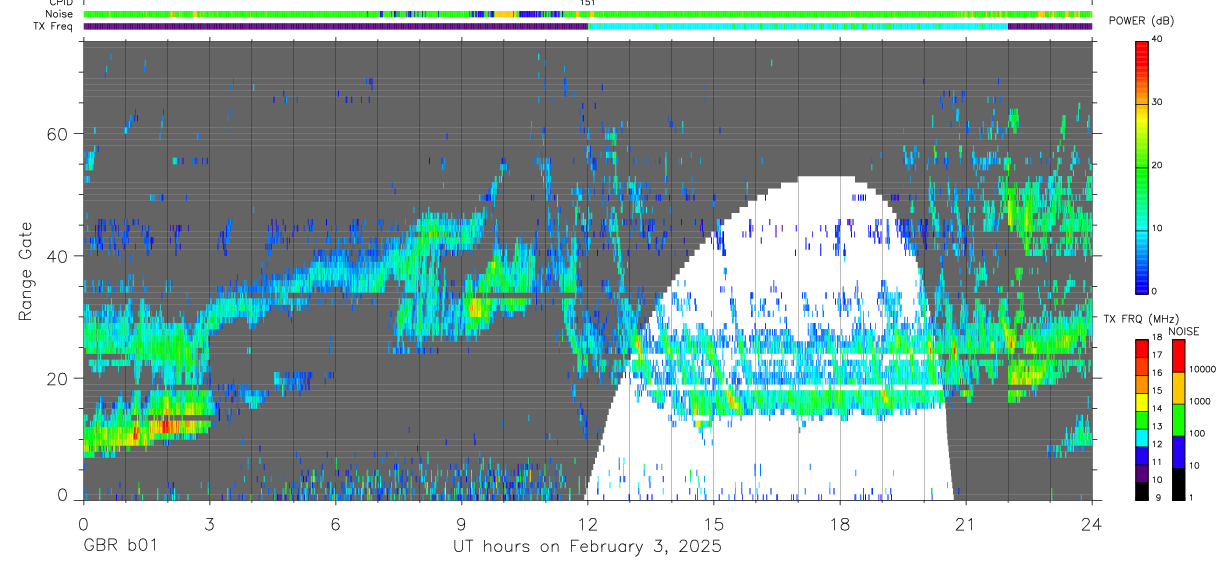Click the 17 label on TX FRQ legend

(x=1158, y=355)
